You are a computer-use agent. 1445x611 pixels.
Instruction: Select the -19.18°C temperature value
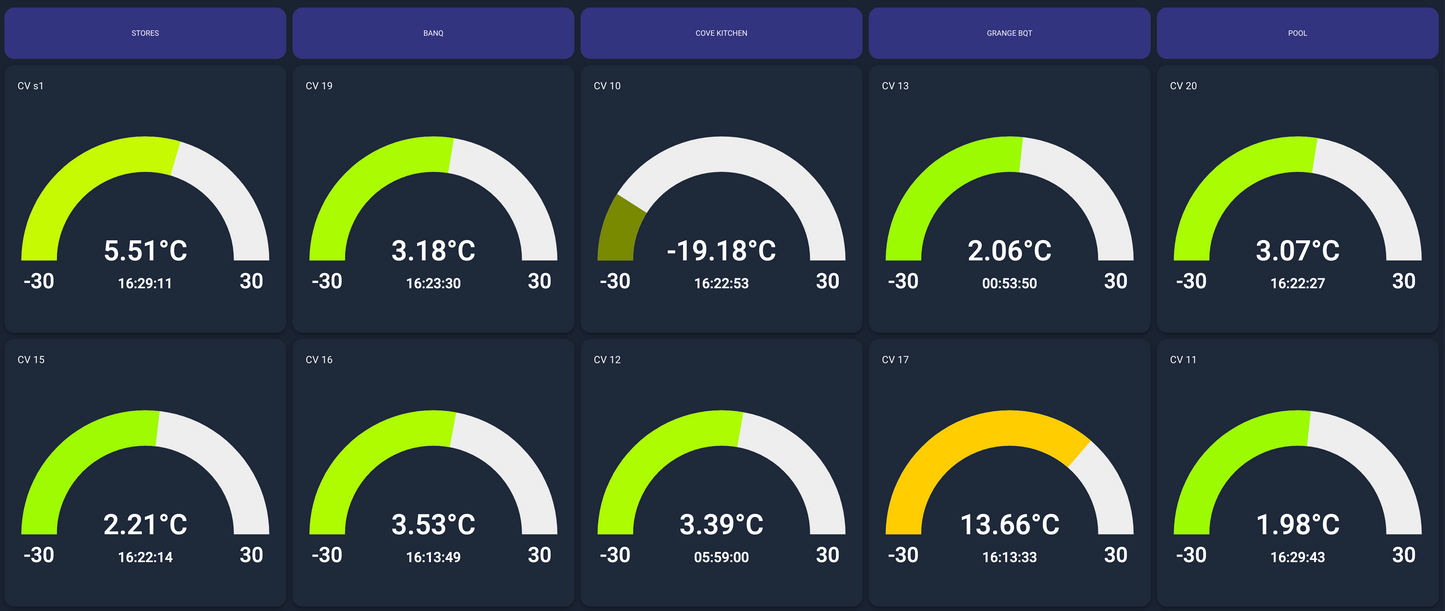click(721, 250)
